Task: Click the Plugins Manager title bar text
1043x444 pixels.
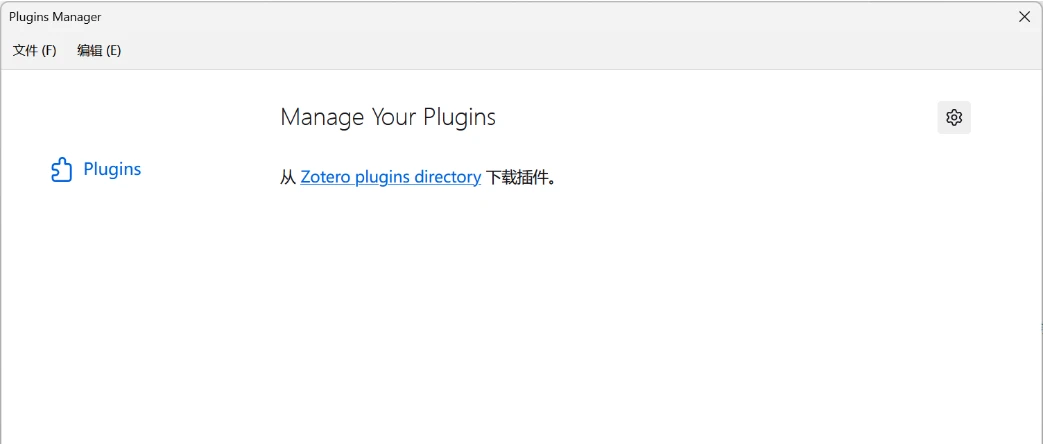Action: [55, 17]
